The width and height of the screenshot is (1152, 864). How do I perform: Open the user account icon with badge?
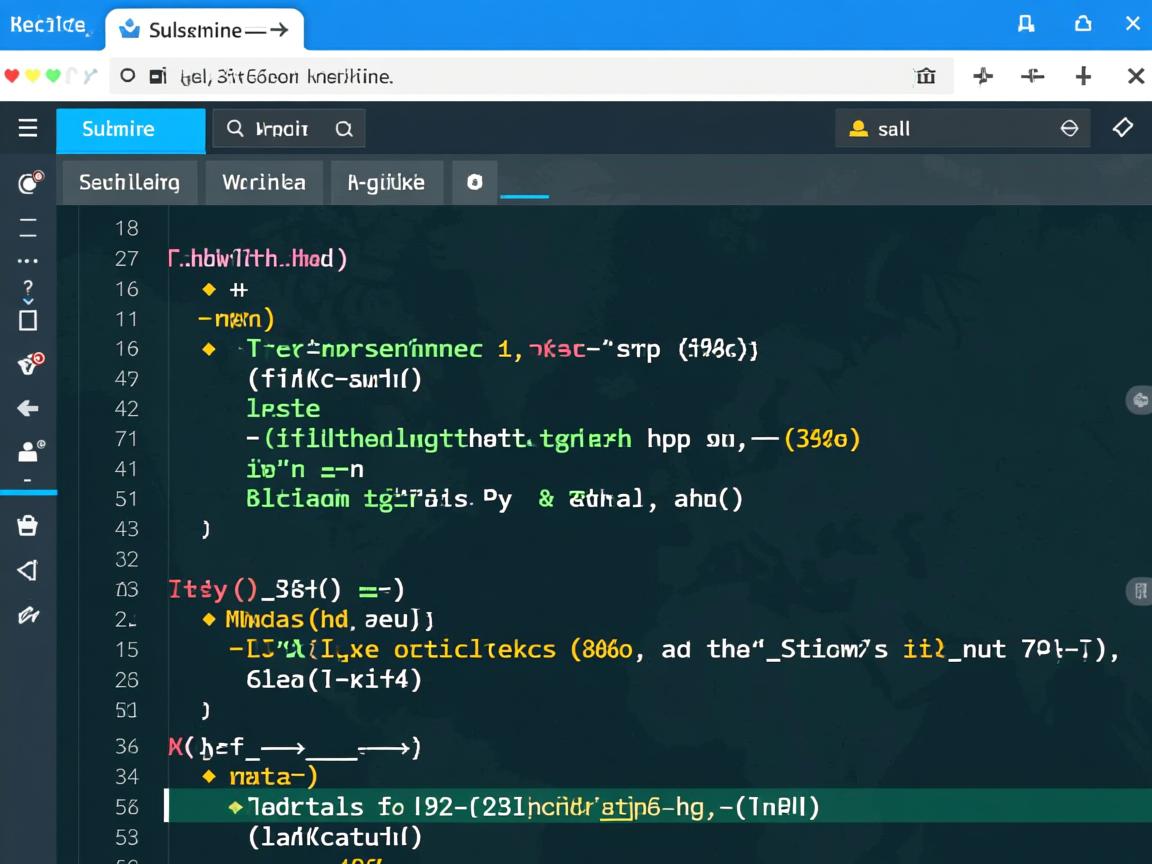pyautogui.click(x=27, y=452)
